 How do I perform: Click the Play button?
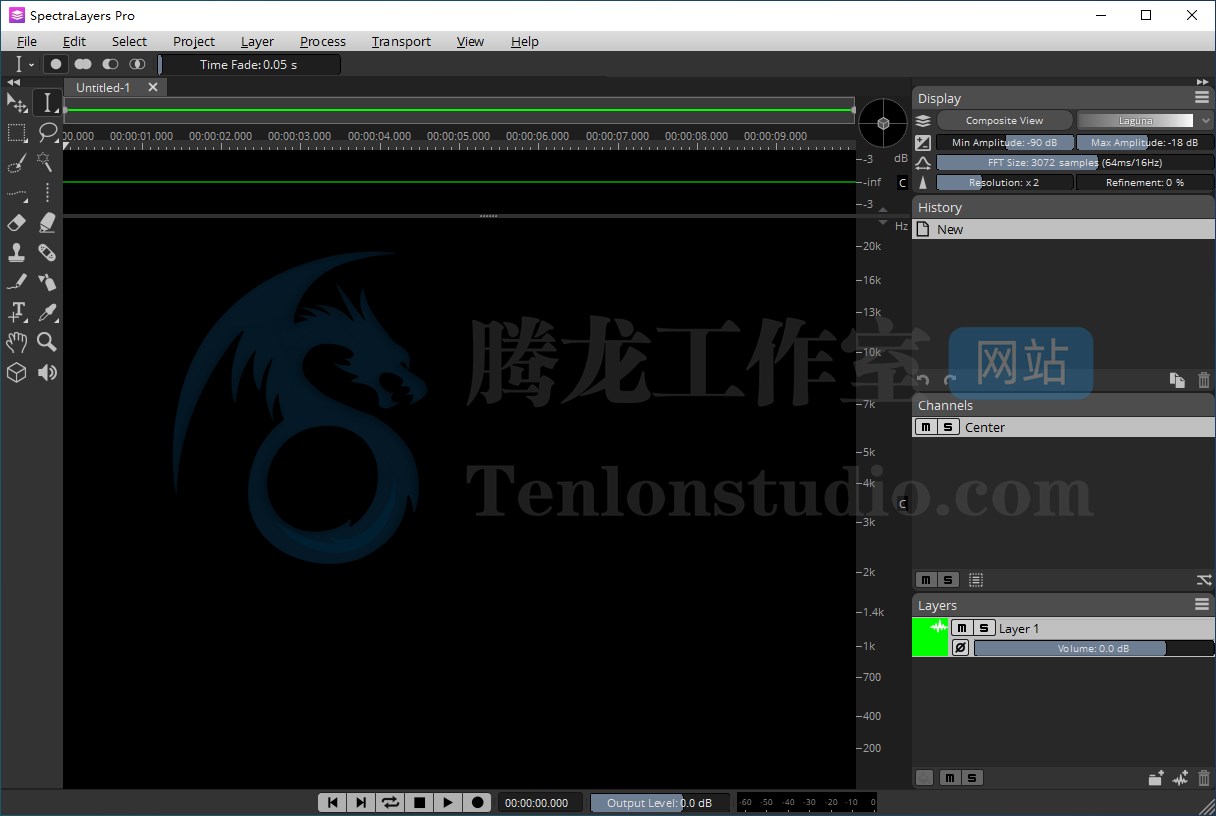(448, 802)
